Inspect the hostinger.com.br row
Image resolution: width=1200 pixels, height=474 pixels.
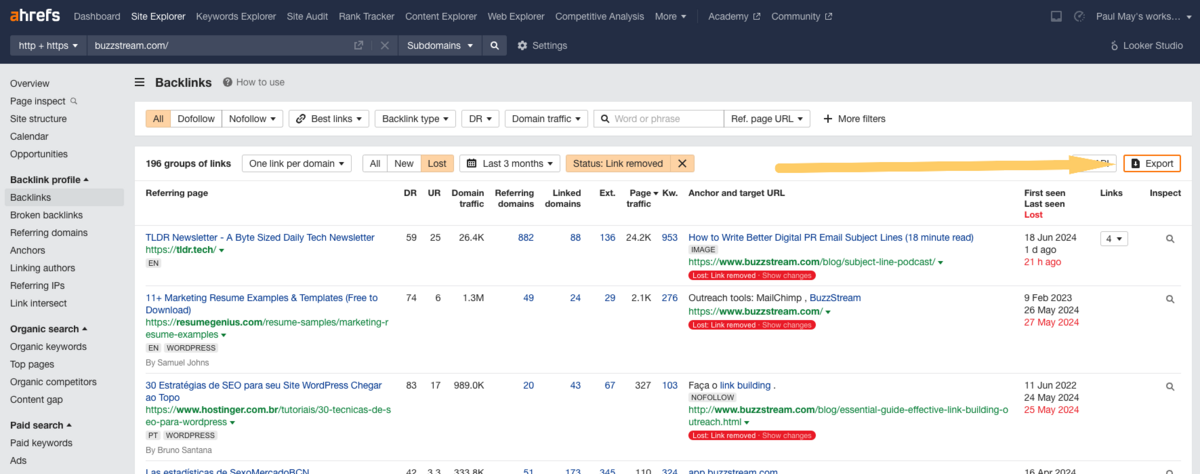(1170, 386)
